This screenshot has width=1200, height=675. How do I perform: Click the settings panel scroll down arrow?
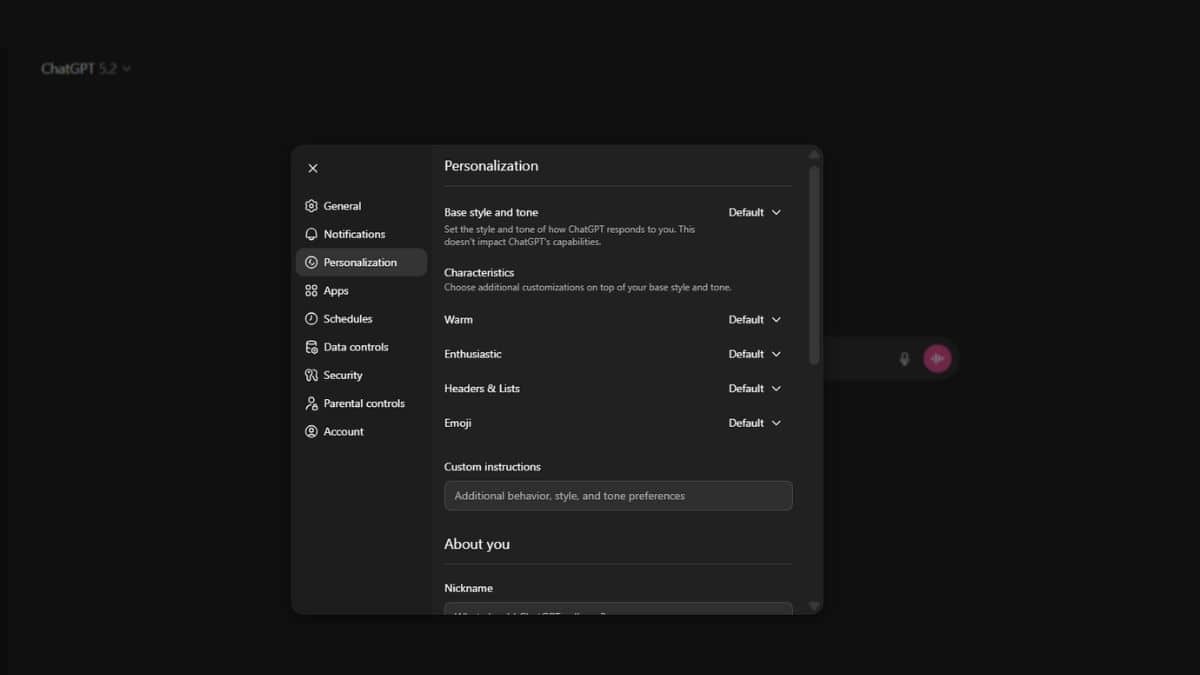point(814,606)
